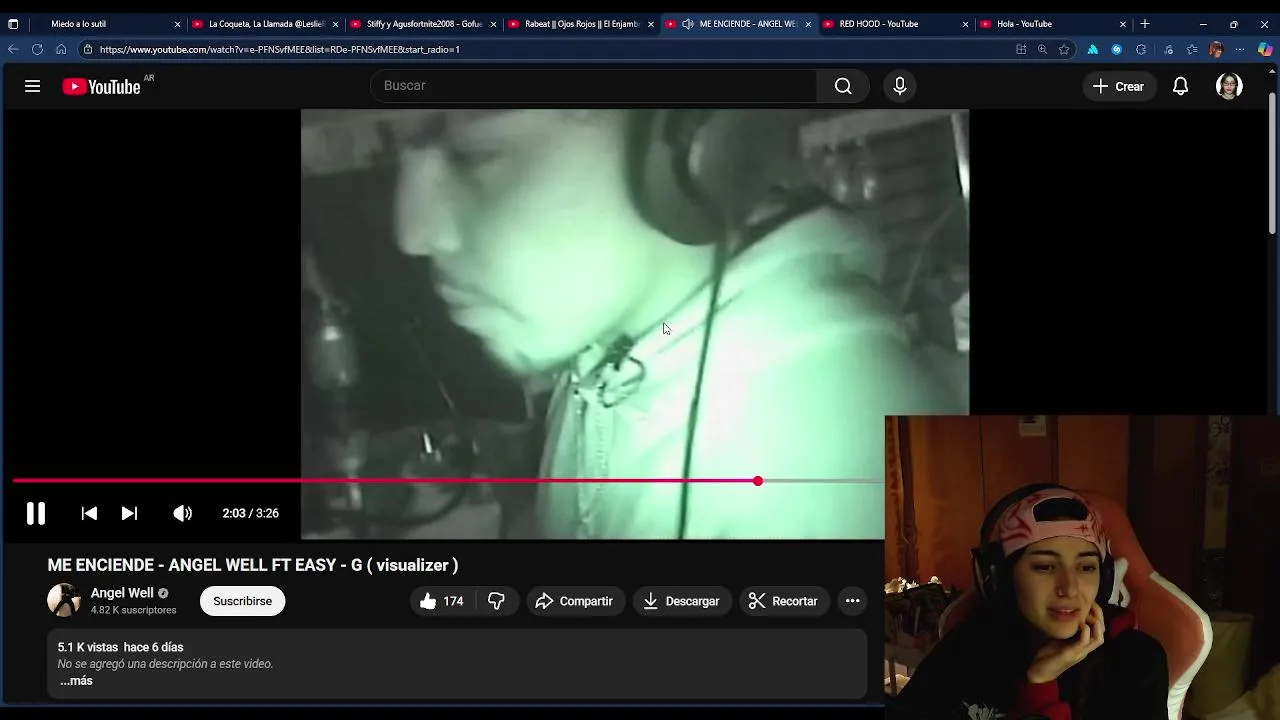Screen dimensions: 1280x720
Task: Click the Crear create button
Action: 1119,86
